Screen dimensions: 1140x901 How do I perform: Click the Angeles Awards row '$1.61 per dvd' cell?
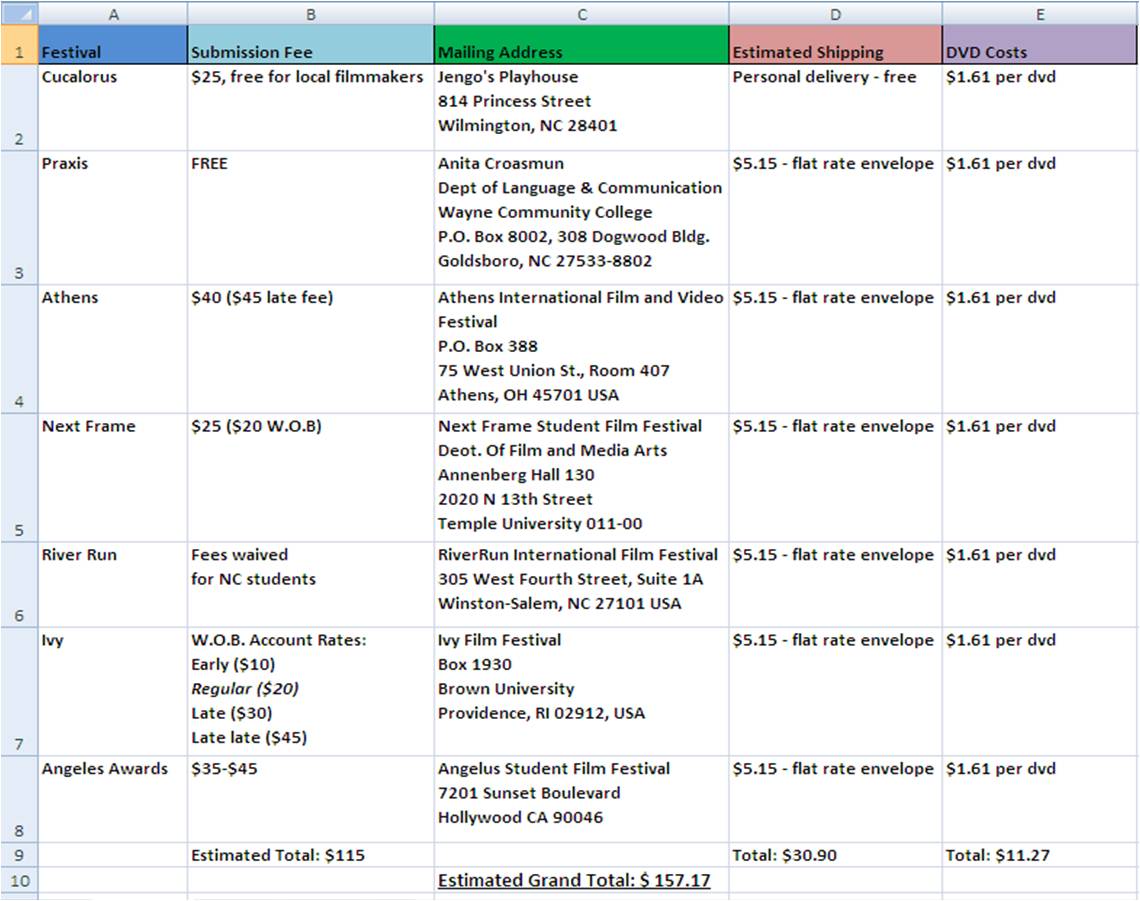(1040, 799)
